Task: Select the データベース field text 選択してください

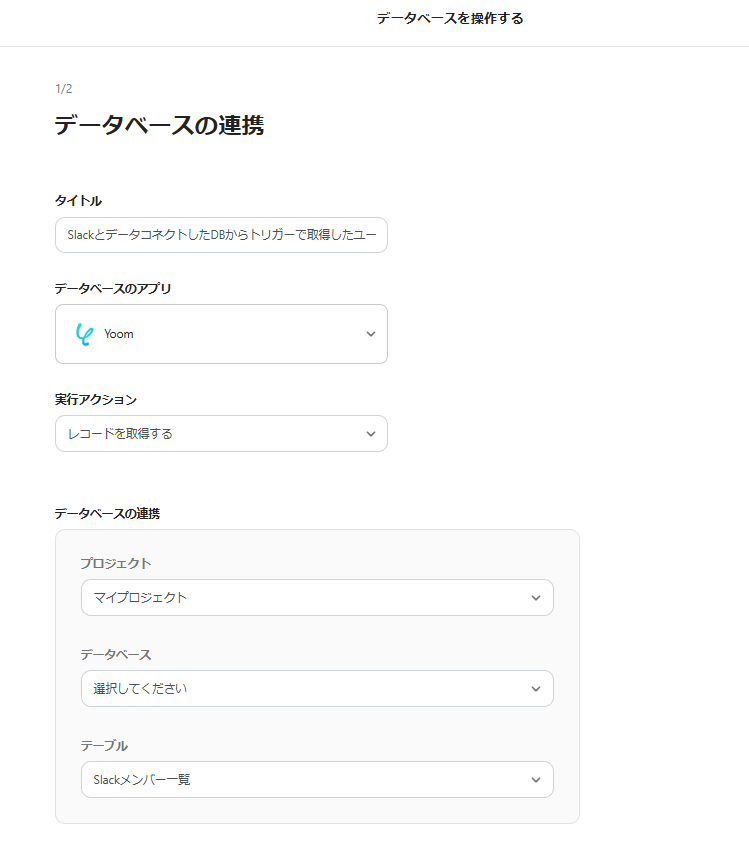Action: point(140,689)
